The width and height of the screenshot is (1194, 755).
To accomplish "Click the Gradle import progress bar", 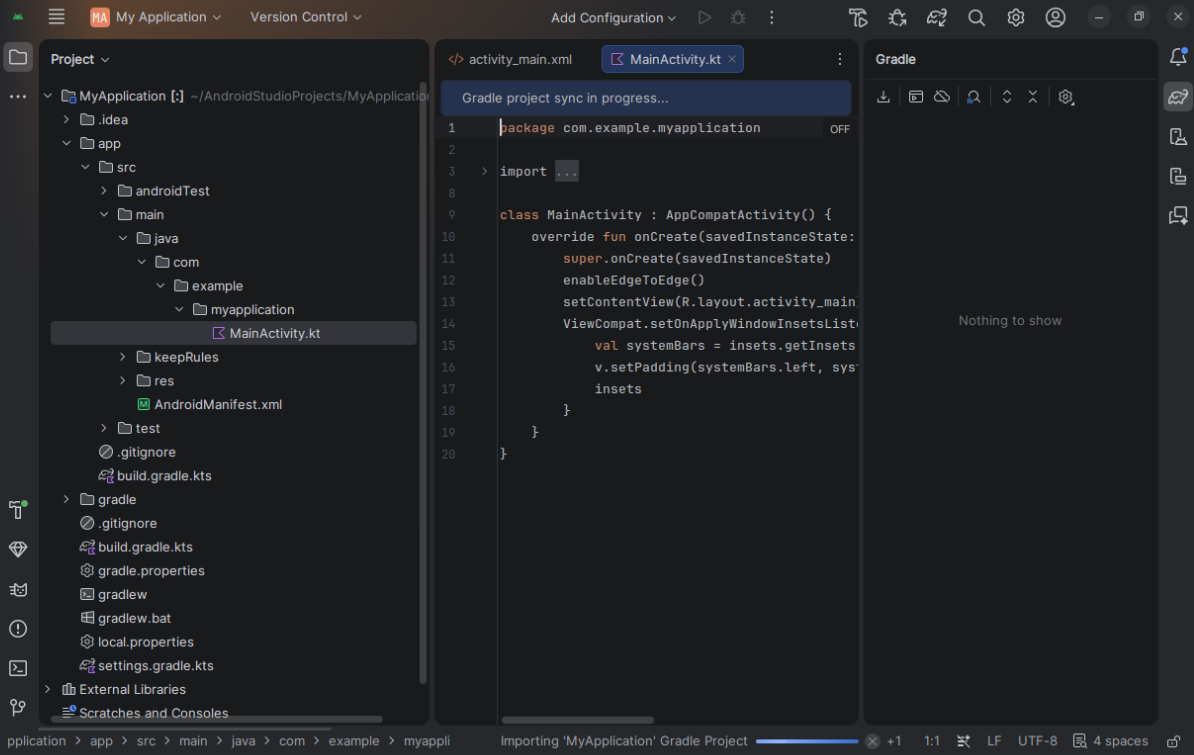I will 807,741.
